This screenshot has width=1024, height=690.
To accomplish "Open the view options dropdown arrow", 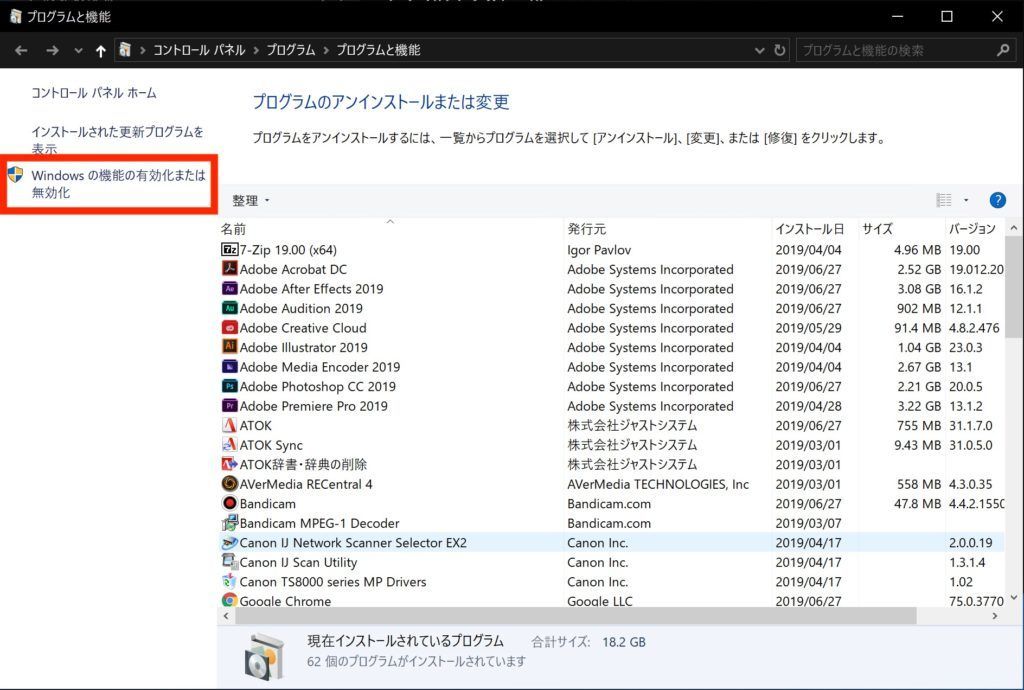I will 967,200.
